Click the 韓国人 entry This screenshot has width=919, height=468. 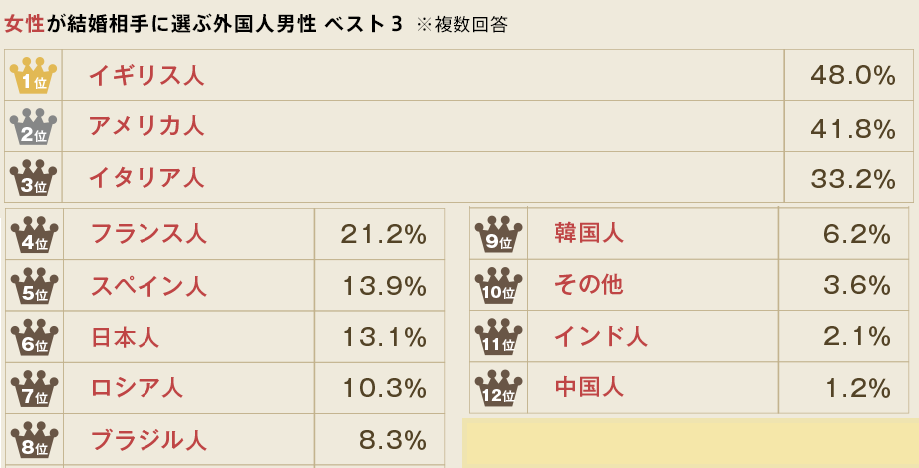(x=589, y=235)
